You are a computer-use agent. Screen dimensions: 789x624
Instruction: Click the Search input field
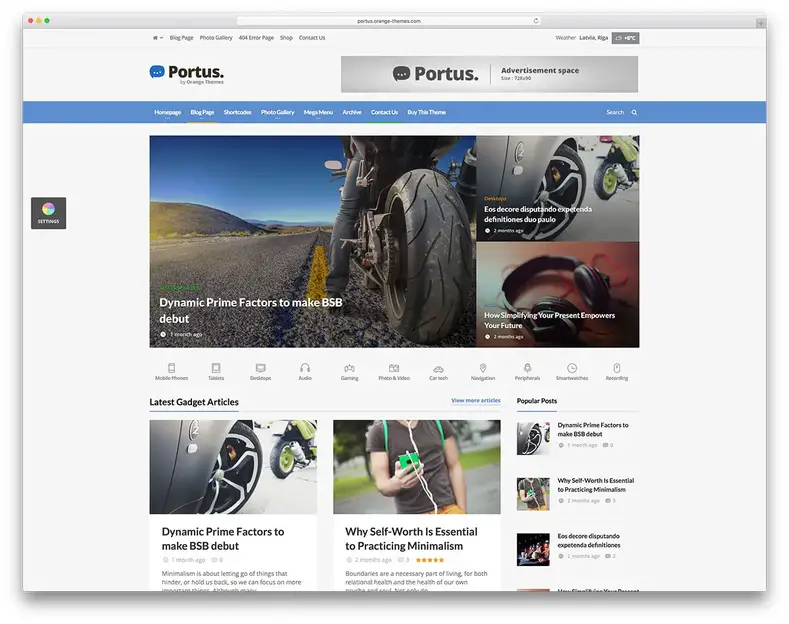tap(615, 112)
